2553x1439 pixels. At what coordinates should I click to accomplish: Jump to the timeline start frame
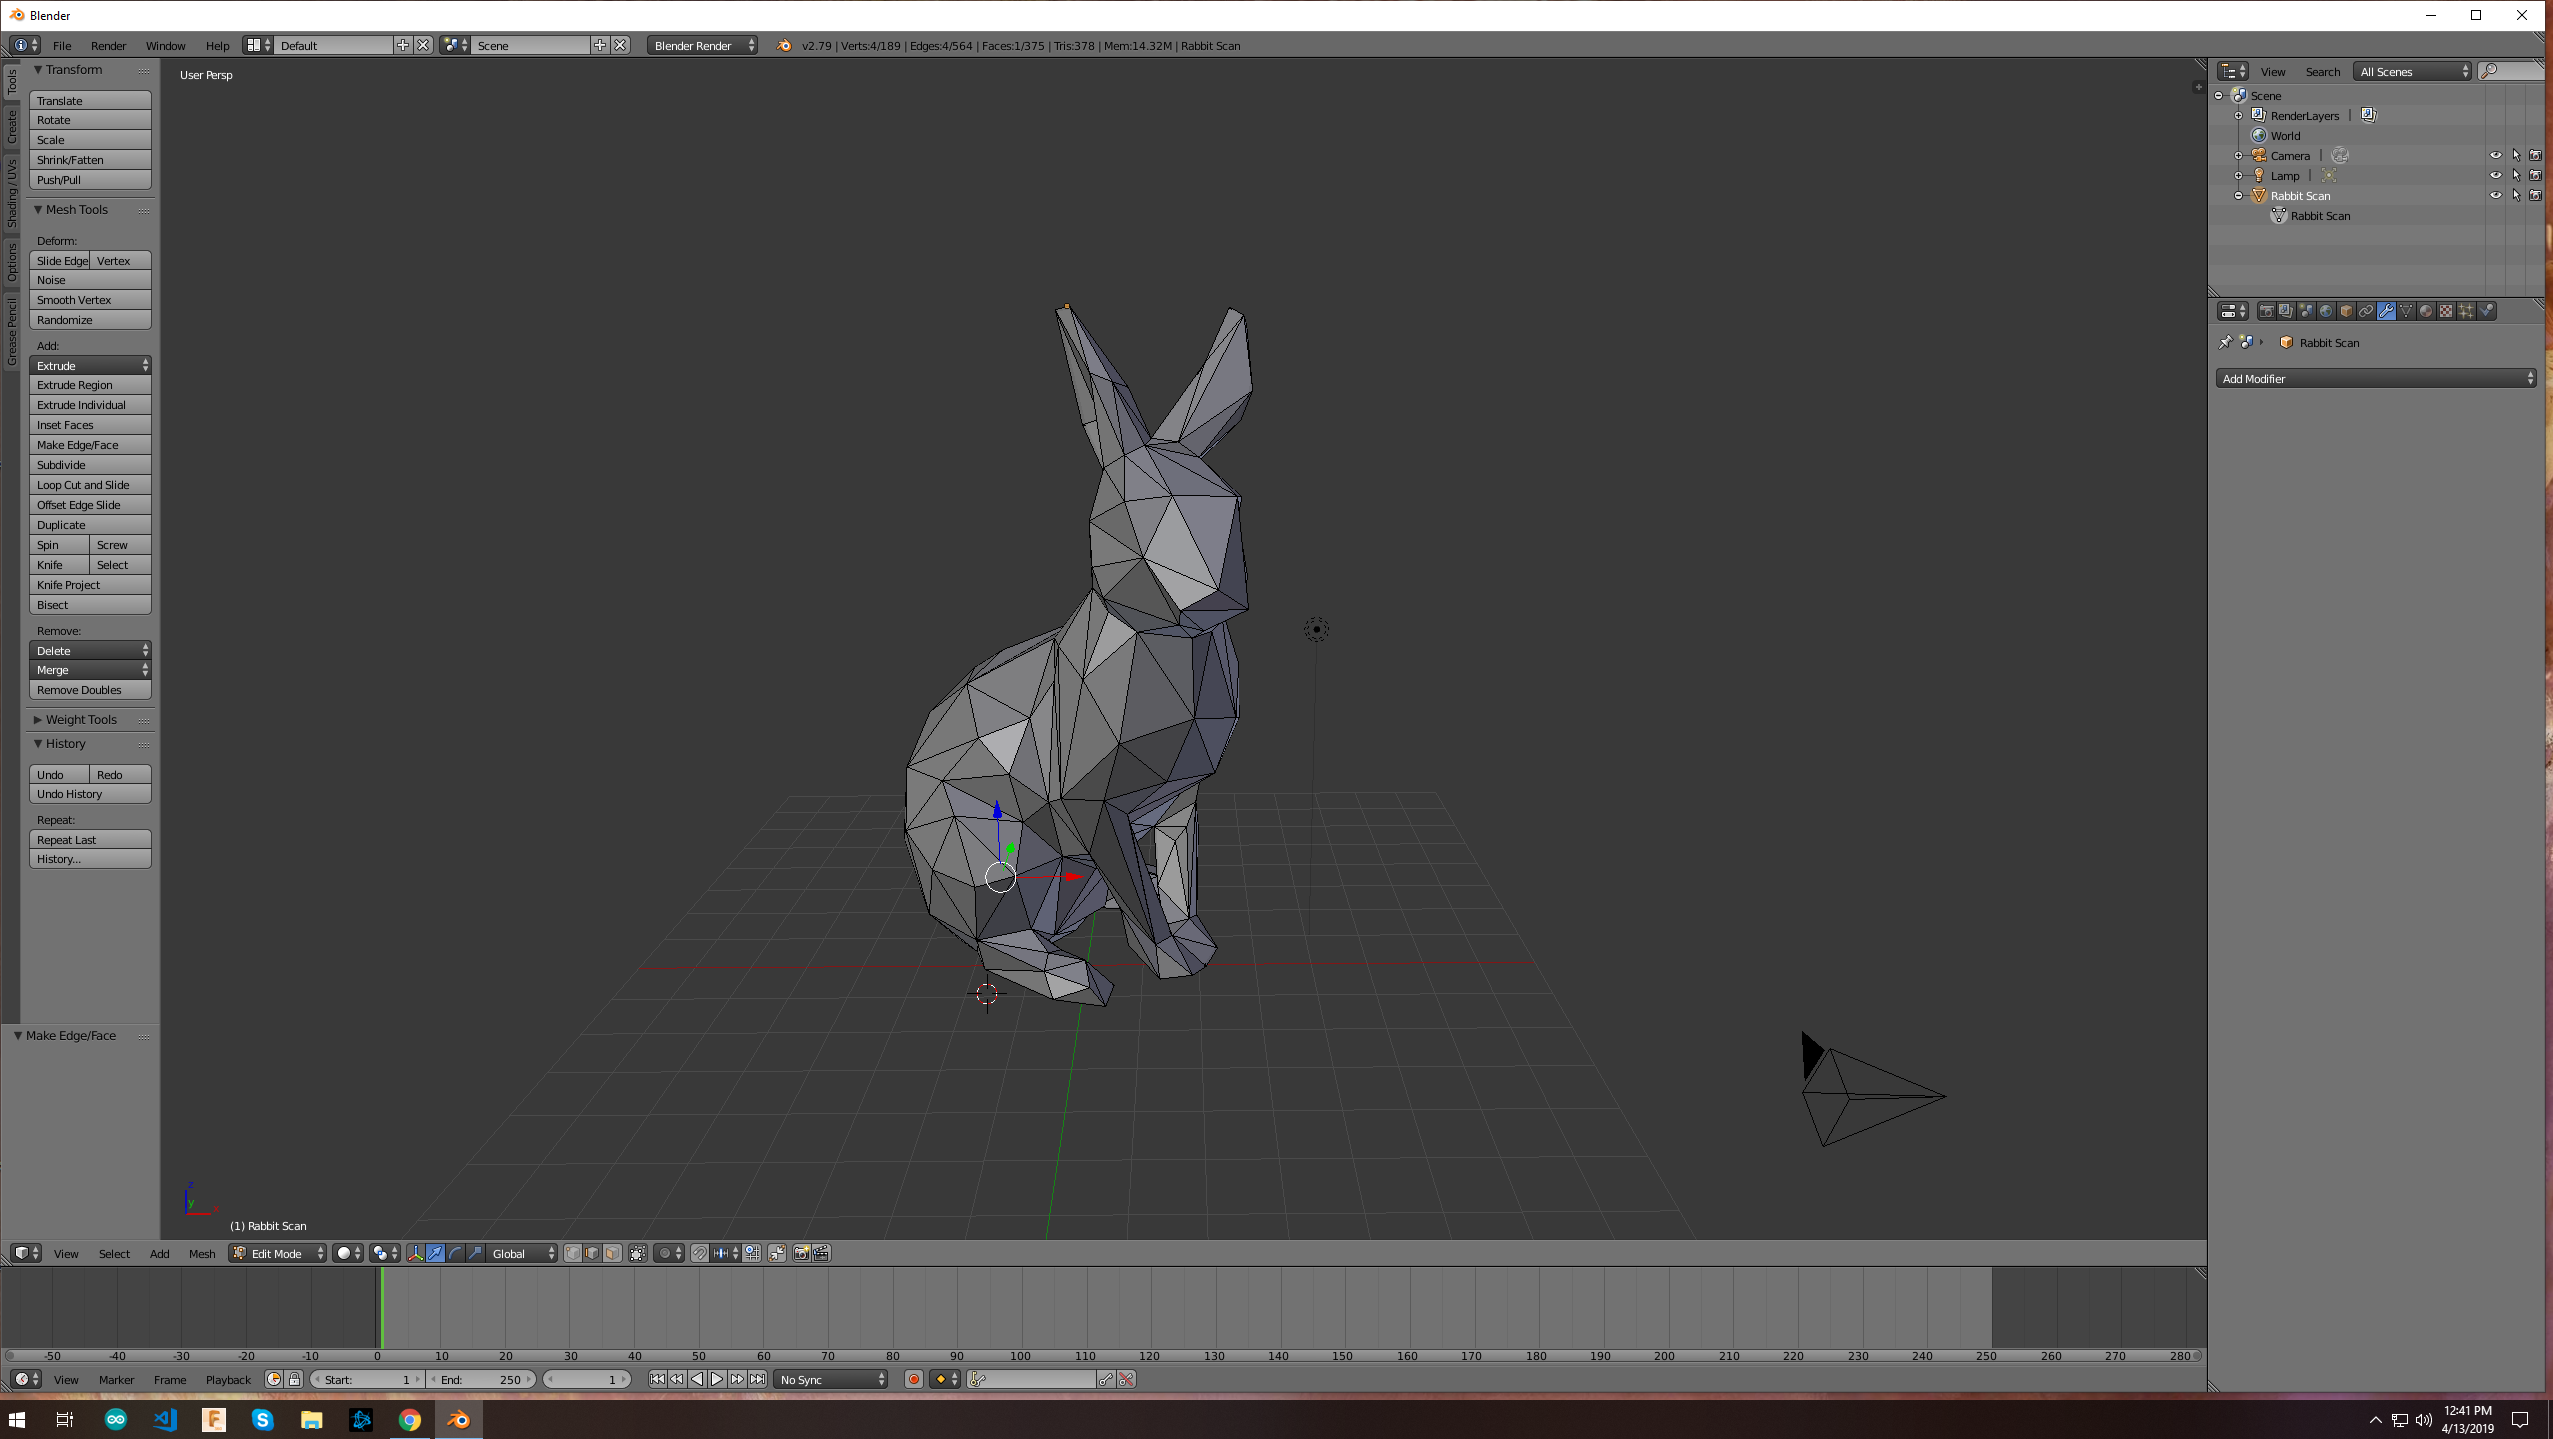tap(657, 1379)
